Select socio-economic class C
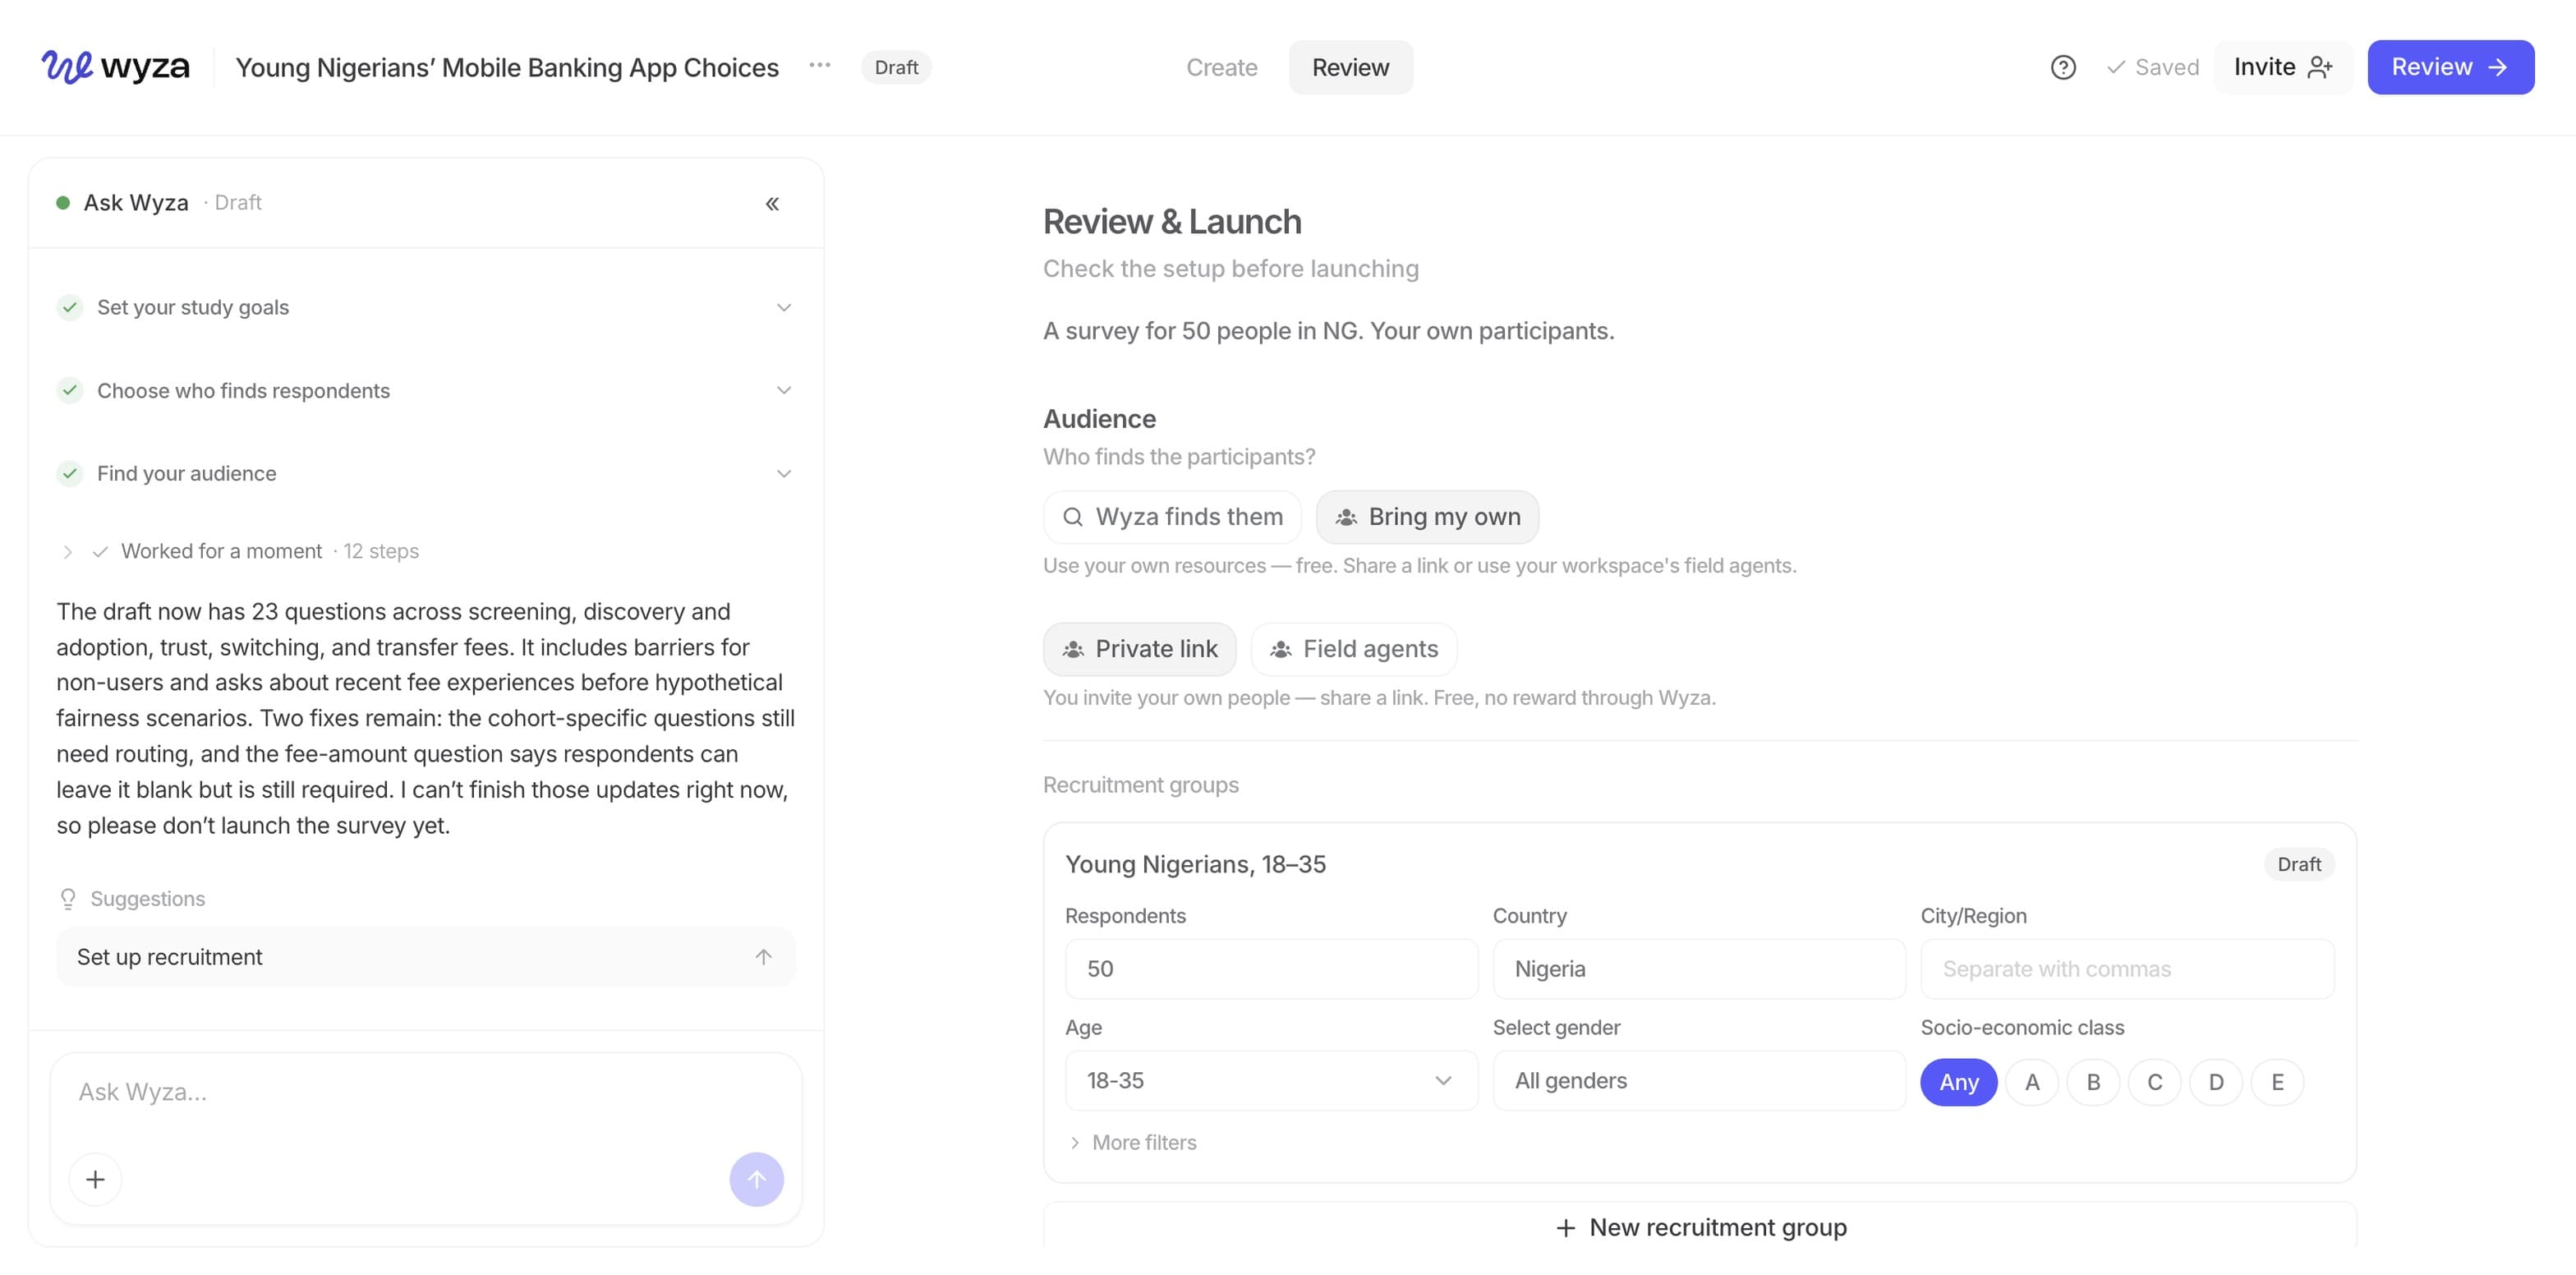Viewport: 2576px width, 1275px height. (x=2154, y=1082)
